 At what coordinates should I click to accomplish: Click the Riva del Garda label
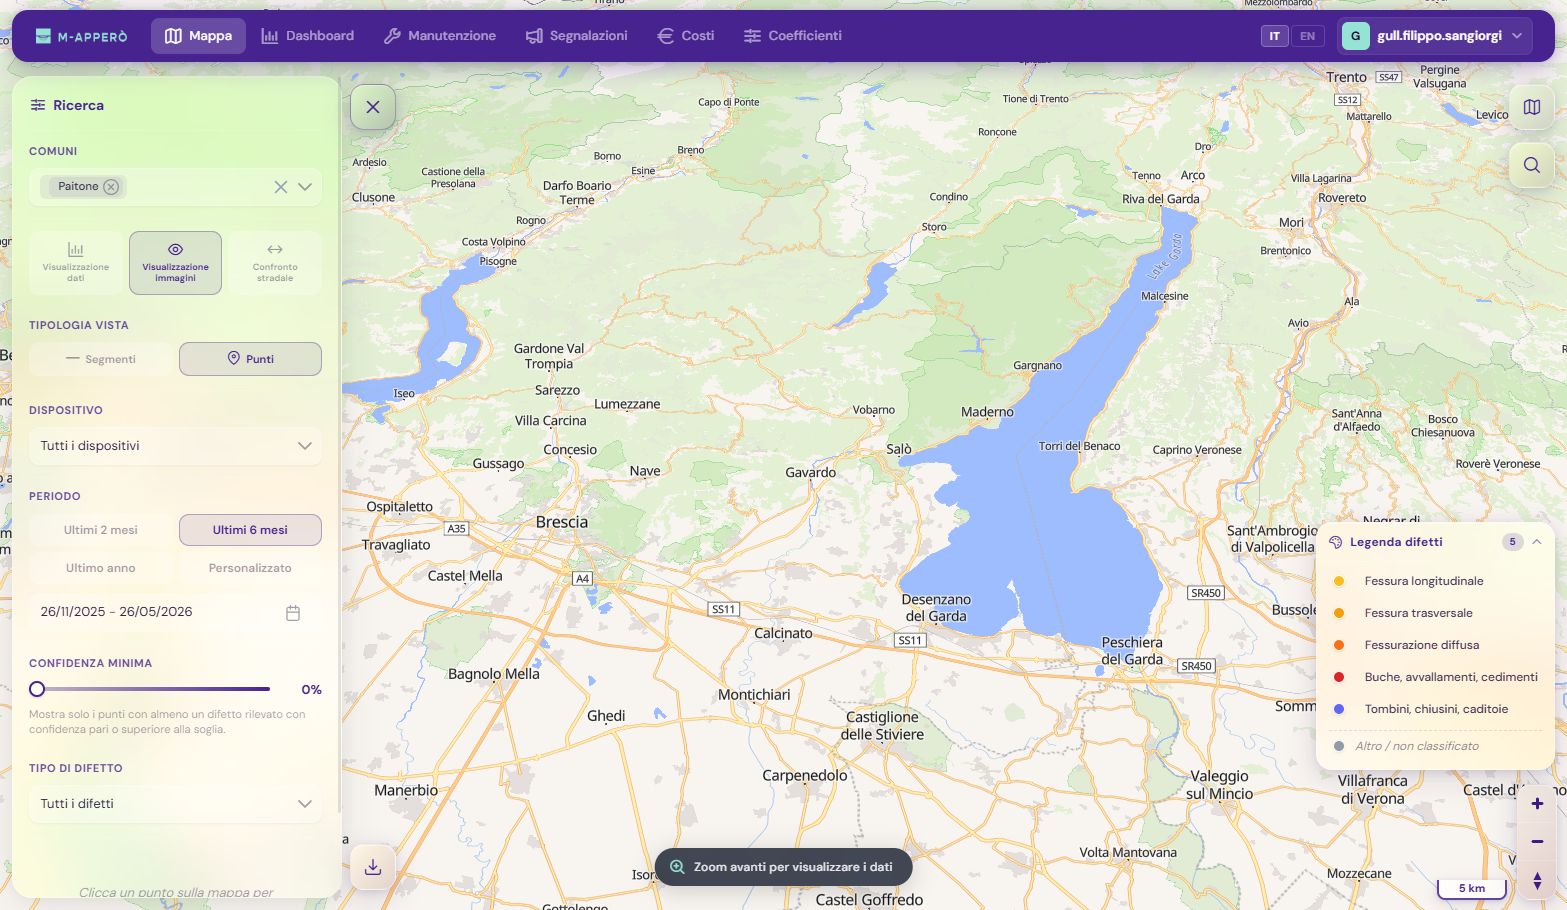click(1160, 199)
